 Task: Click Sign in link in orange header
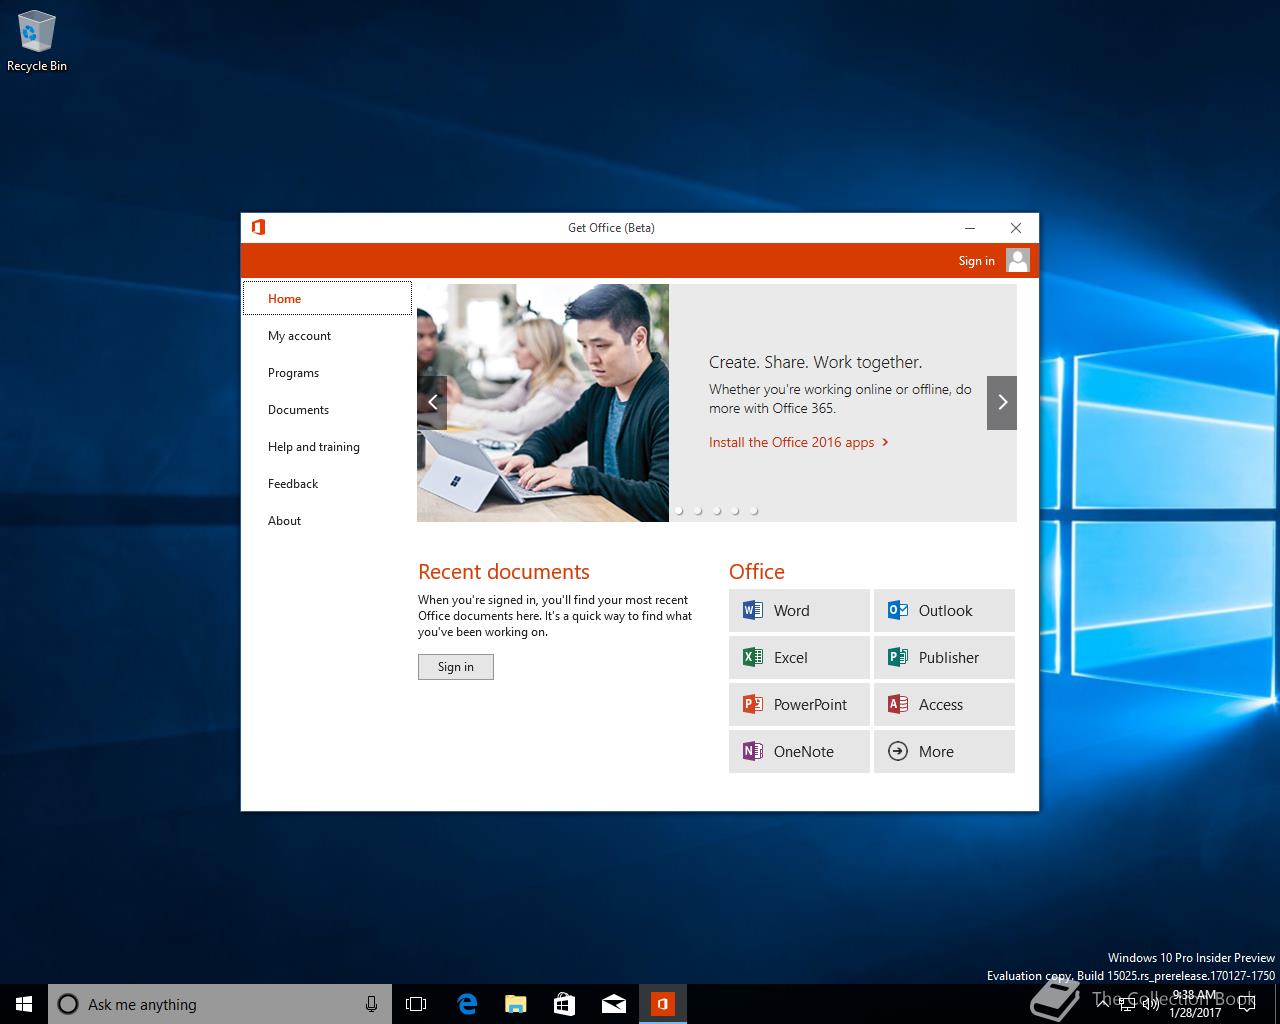pyautogui.click(x=976, y=260)
